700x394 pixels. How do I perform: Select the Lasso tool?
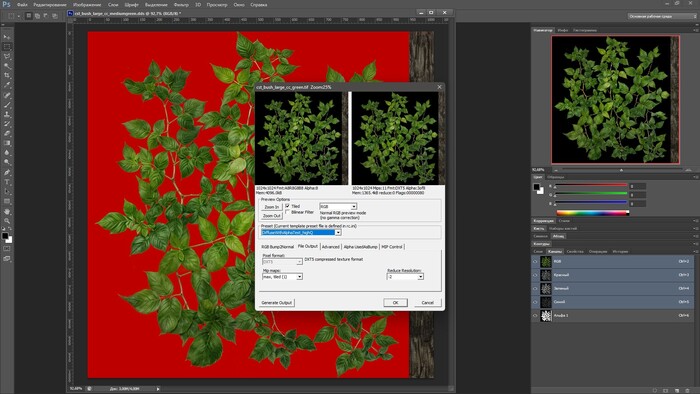pyautogui.click(x=7, y=57)
